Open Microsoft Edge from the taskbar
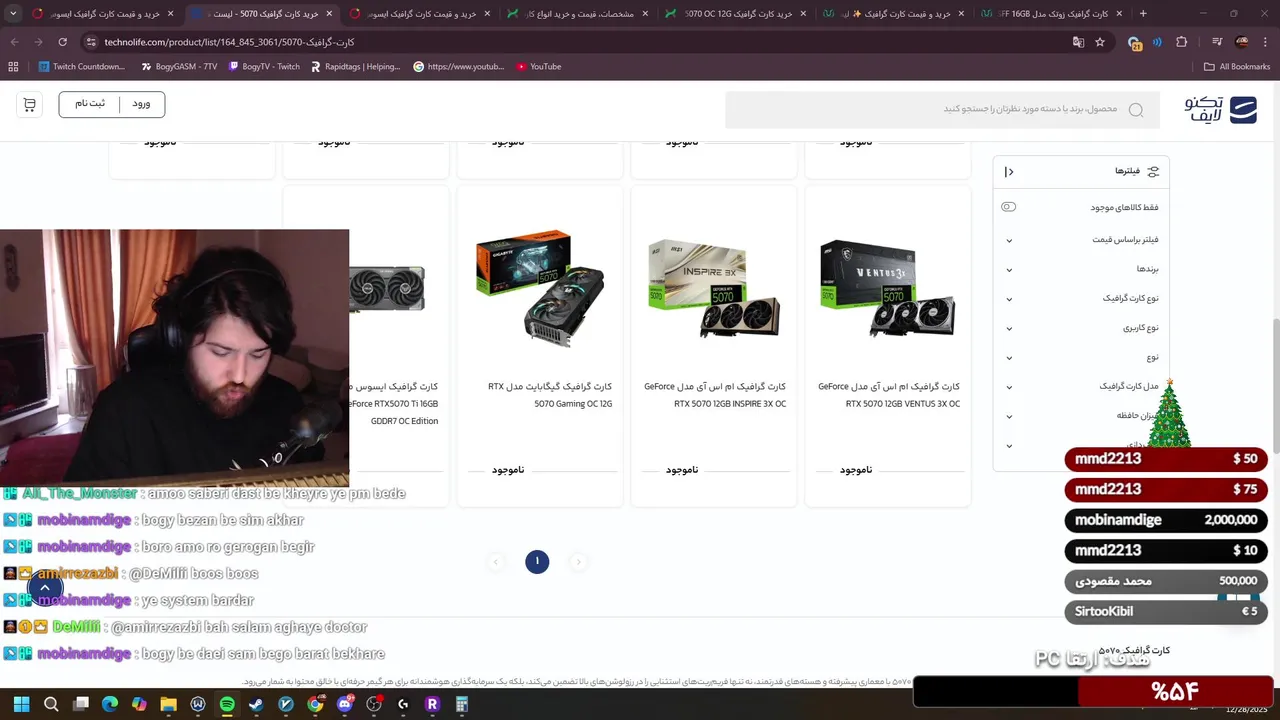The image size is (1280, 720). click(110, 704)
